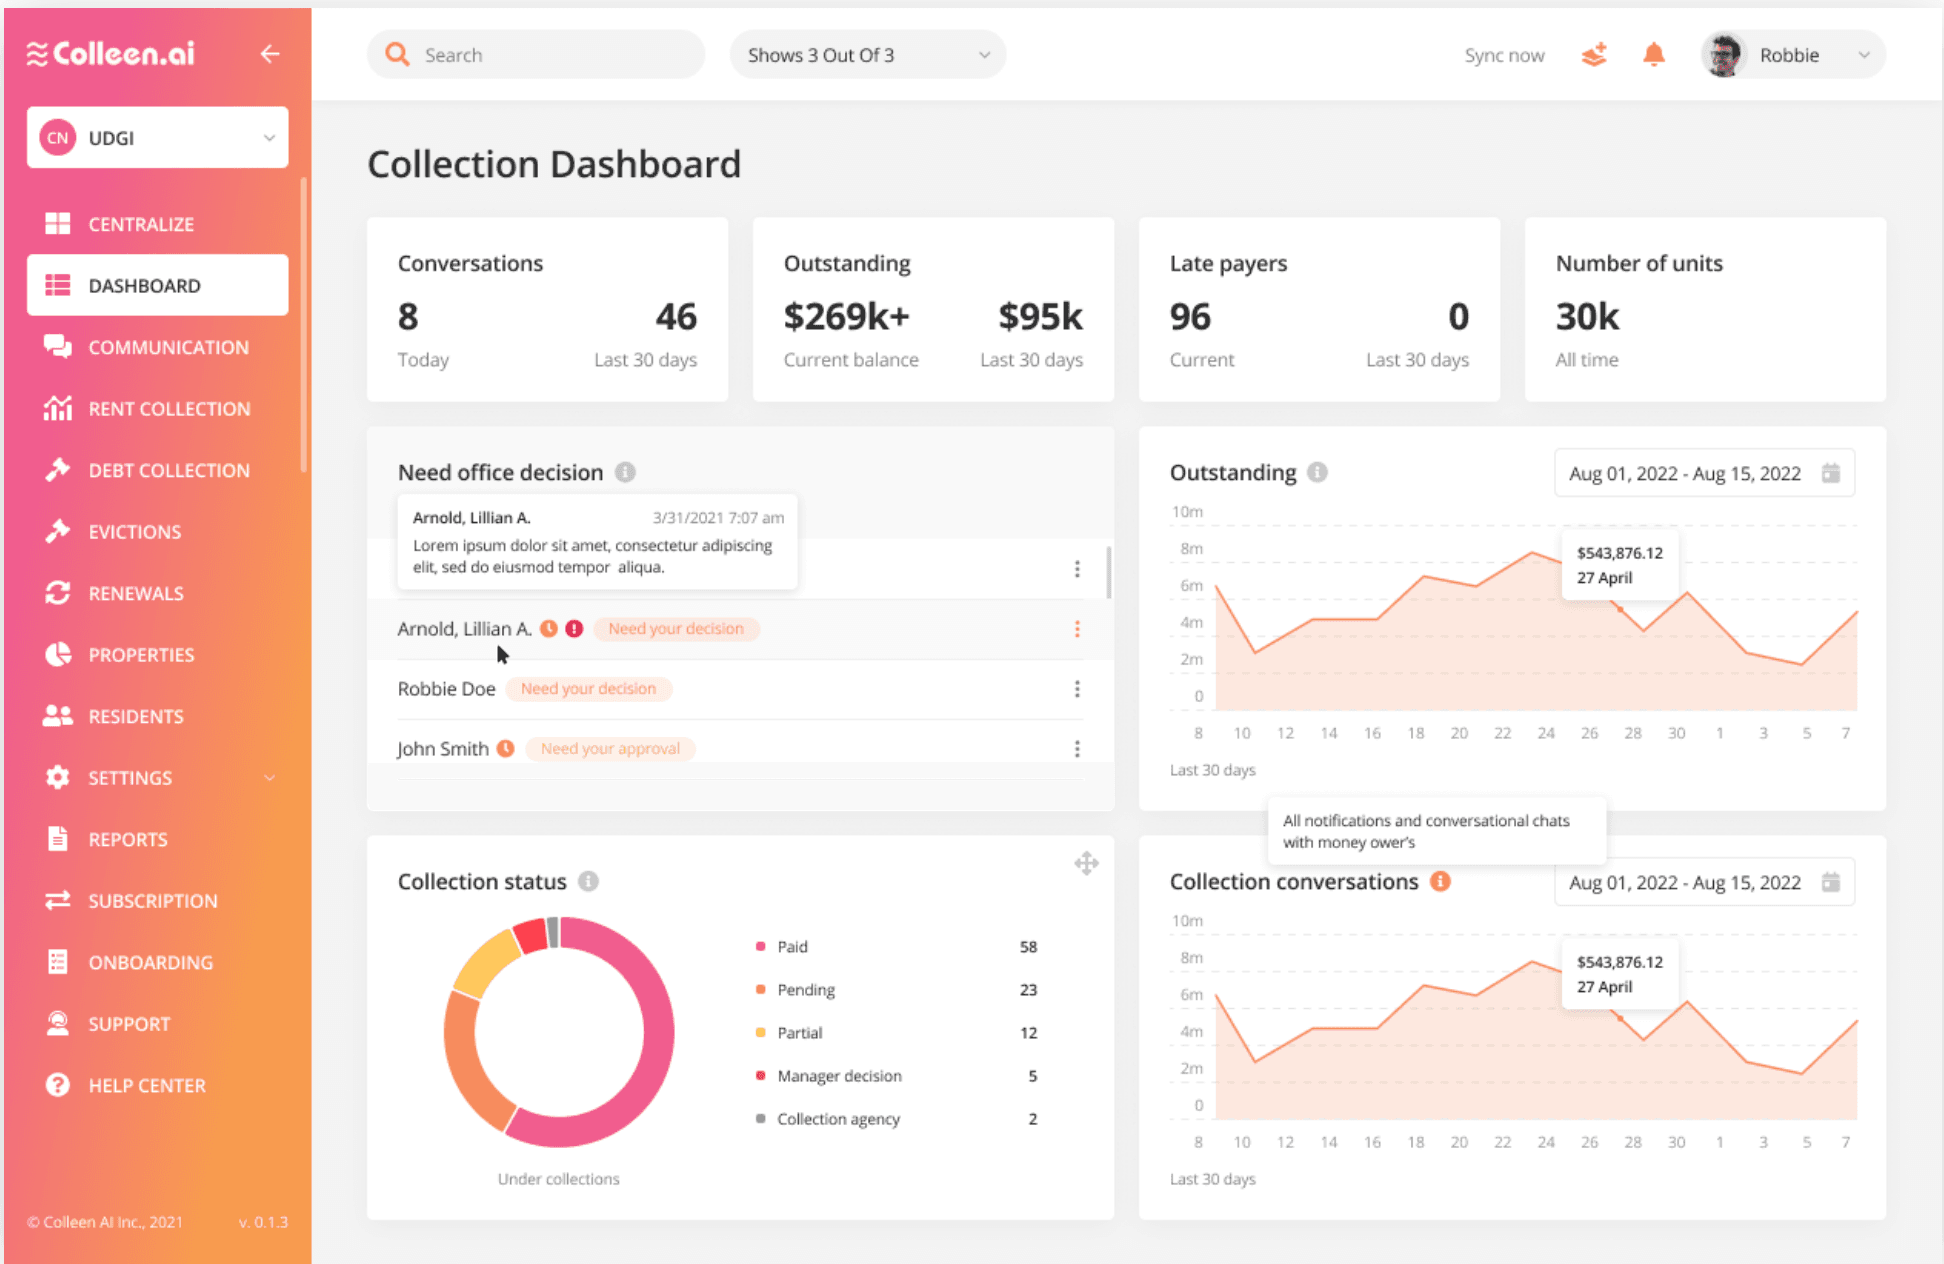
Task: Open the Shows 3 Out Of 3 dropdown
Action: pos(867,55)
